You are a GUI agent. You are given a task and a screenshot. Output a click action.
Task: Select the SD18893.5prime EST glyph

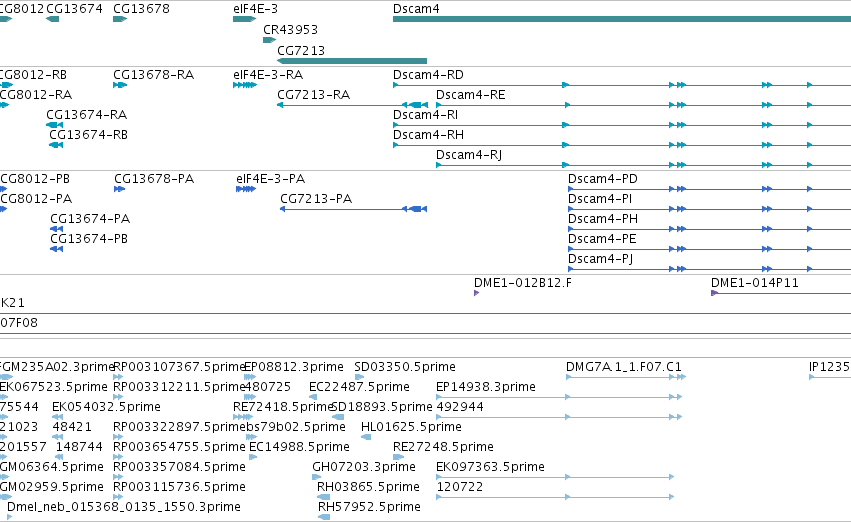point(338,417)
